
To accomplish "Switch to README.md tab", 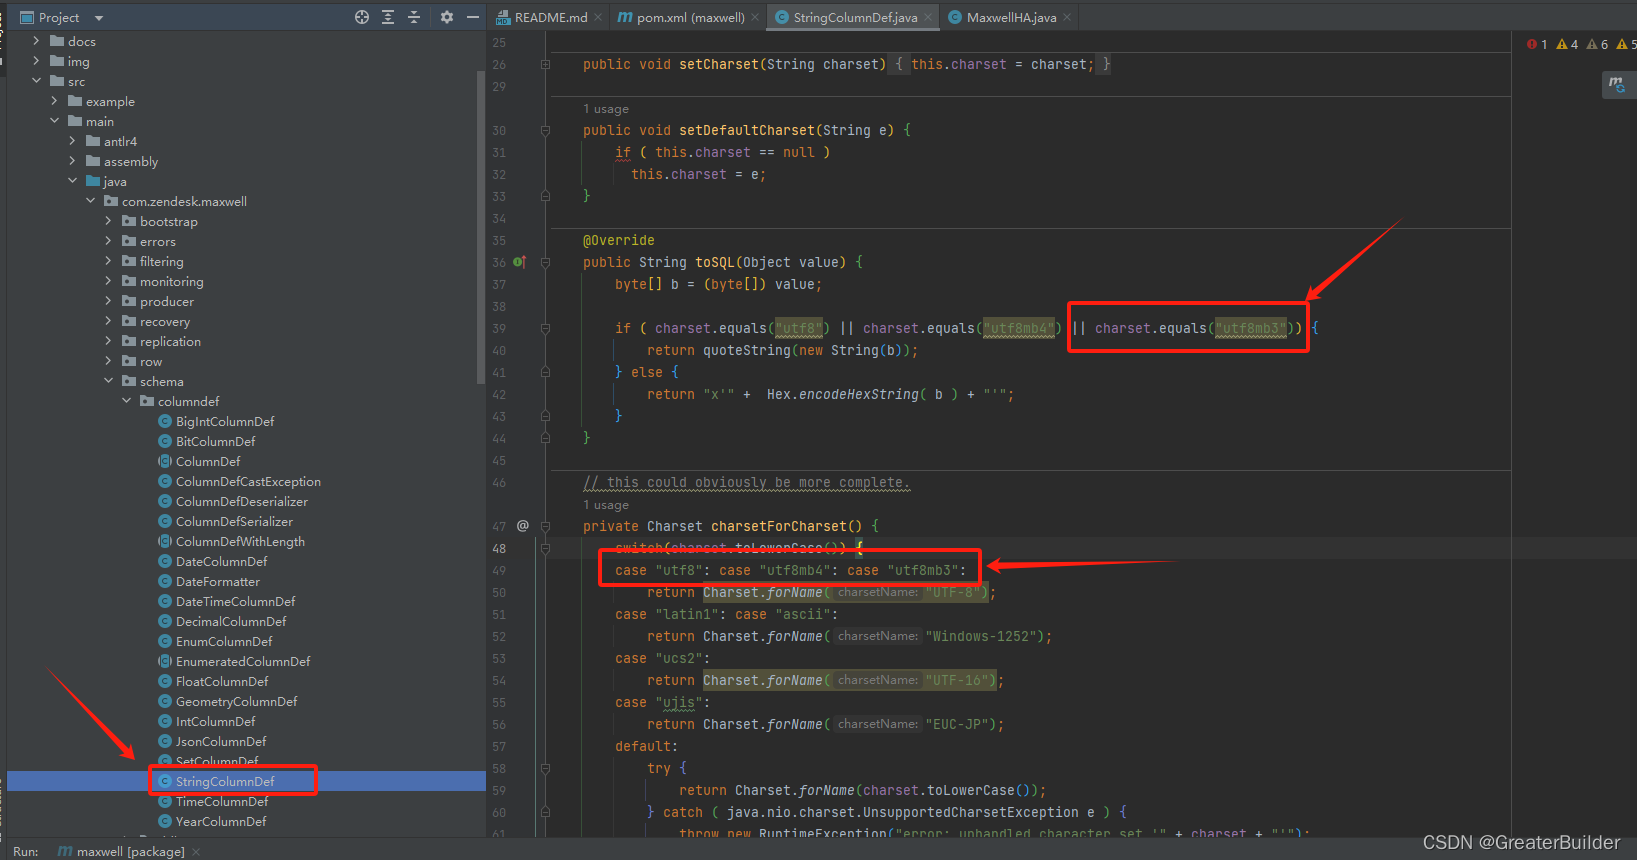I will click(551, 17).
